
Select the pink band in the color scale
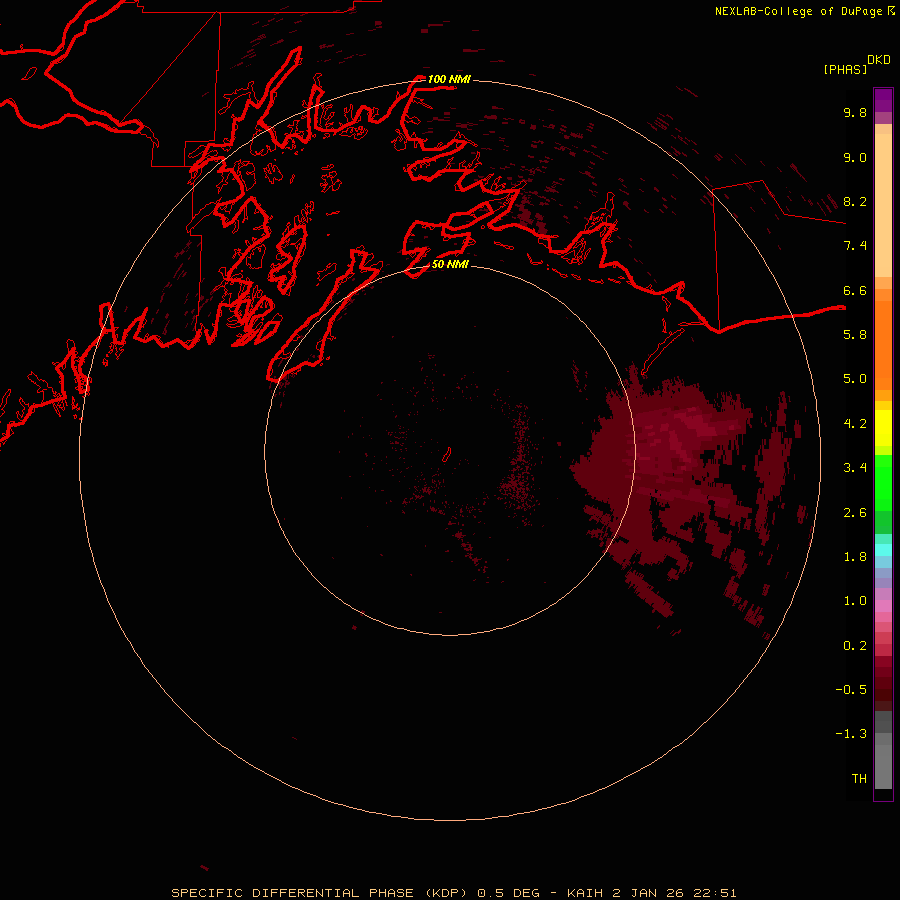[x=883, y=606]
